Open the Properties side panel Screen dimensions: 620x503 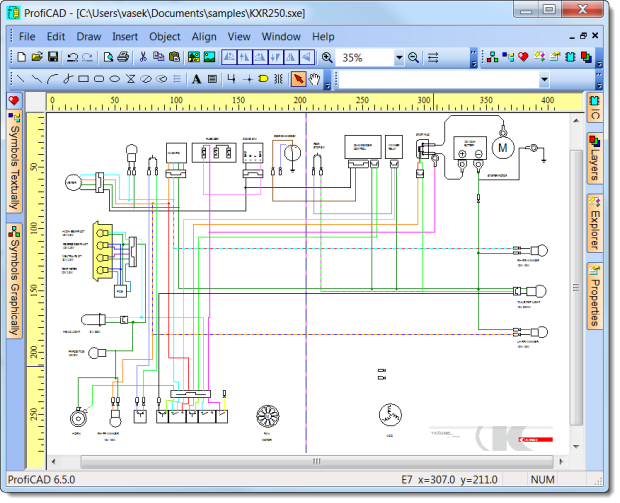594,295
